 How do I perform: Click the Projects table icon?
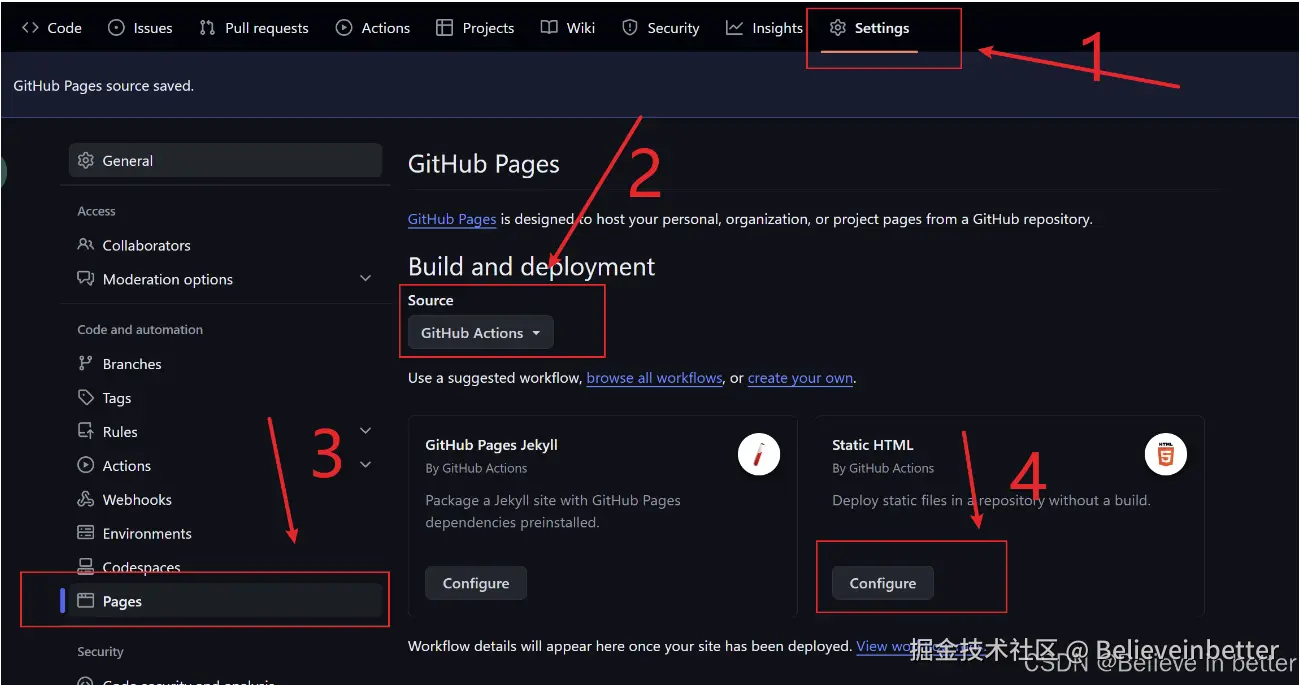point(445,28)
